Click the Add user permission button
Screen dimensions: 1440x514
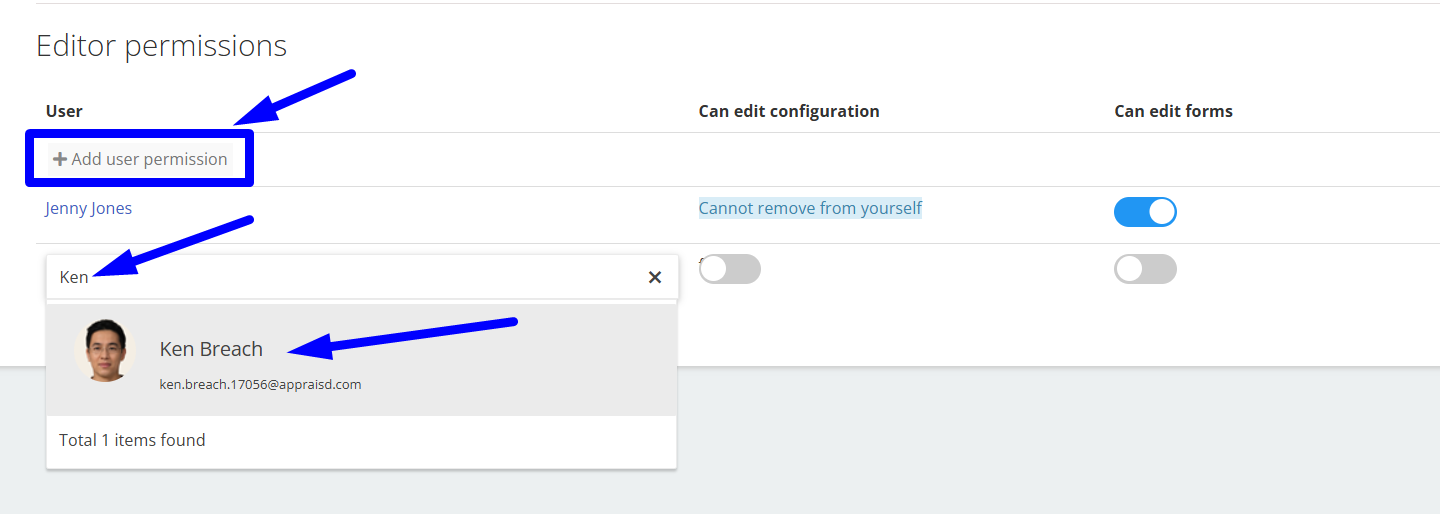point(140,159)
